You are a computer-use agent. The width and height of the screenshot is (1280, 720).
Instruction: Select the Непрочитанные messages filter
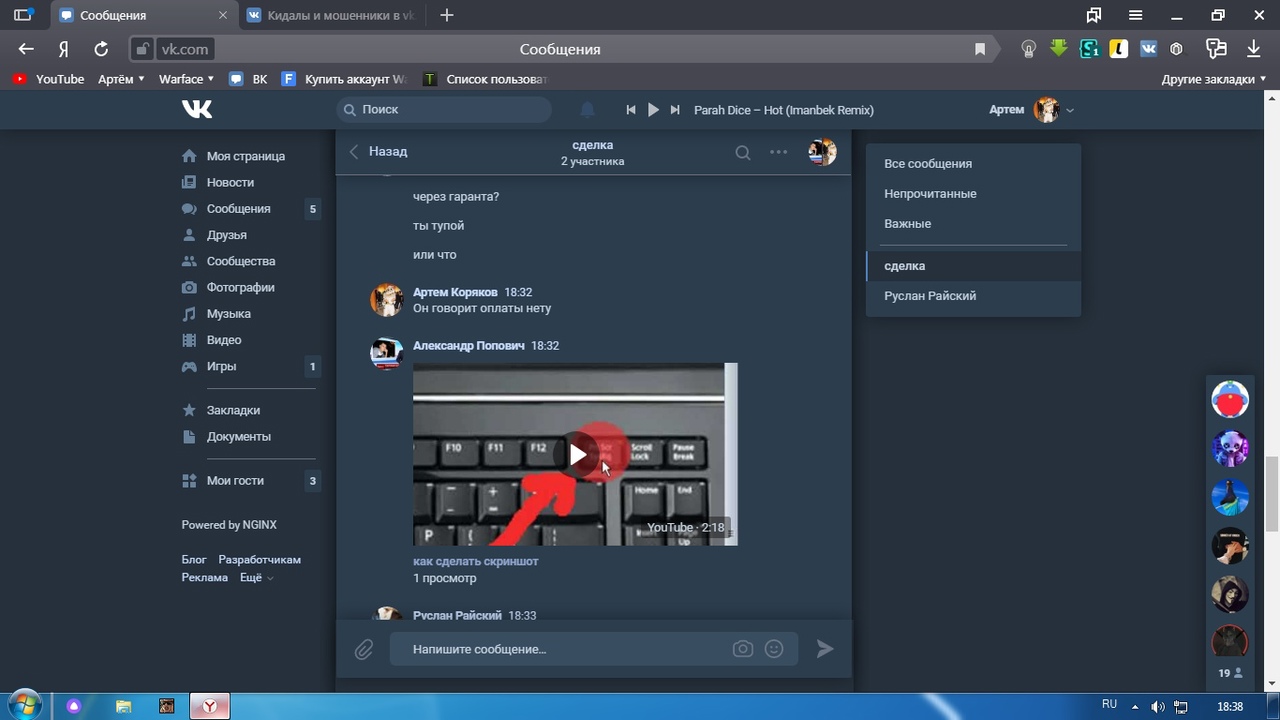(930, 194)
